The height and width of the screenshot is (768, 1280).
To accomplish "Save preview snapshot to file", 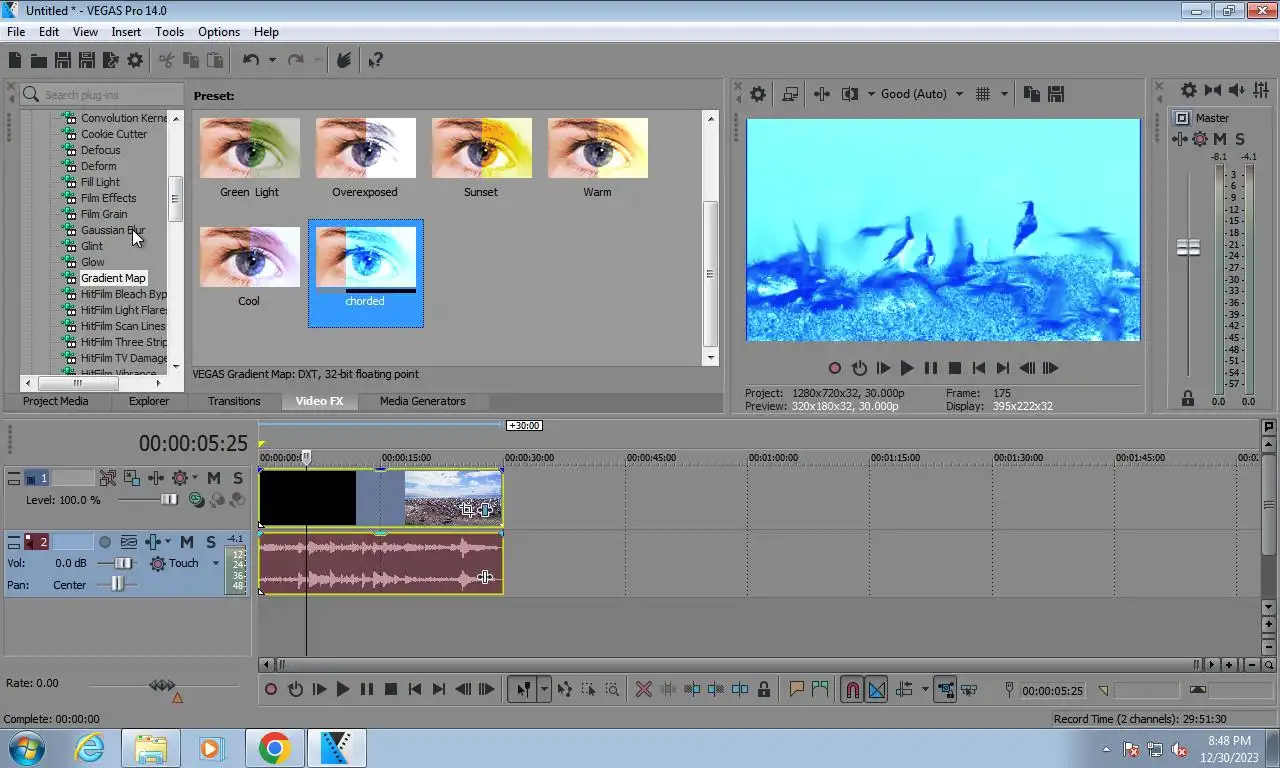I will [1056, 94].
